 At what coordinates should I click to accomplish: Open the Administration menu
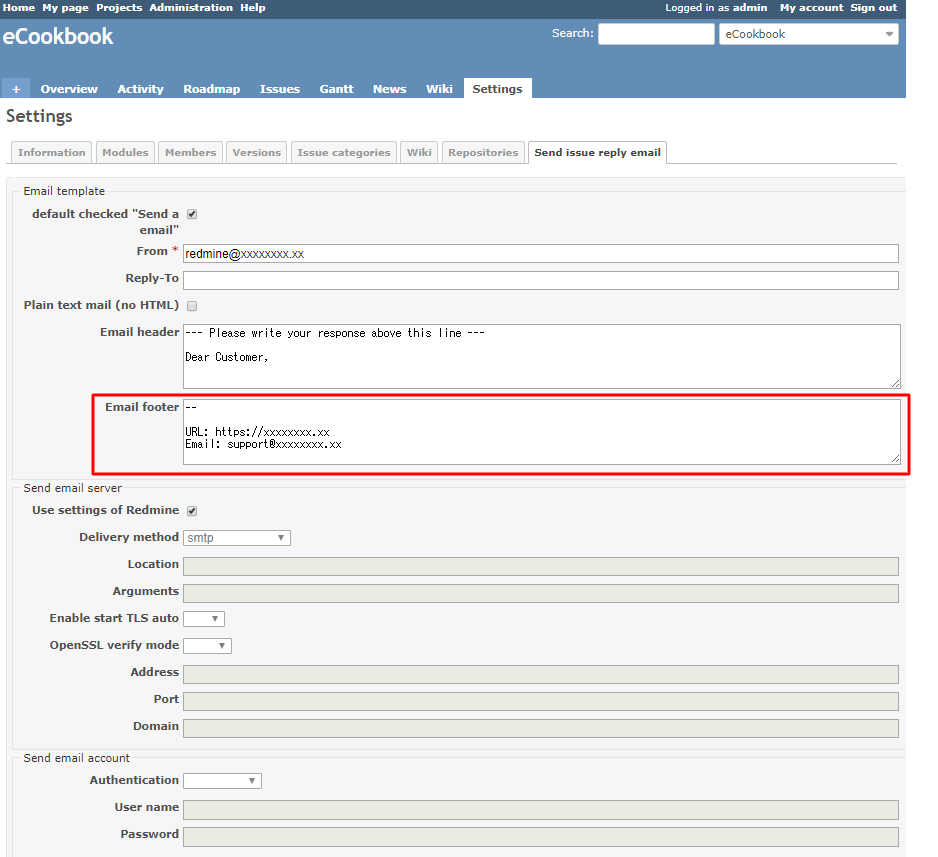[190, 7]
